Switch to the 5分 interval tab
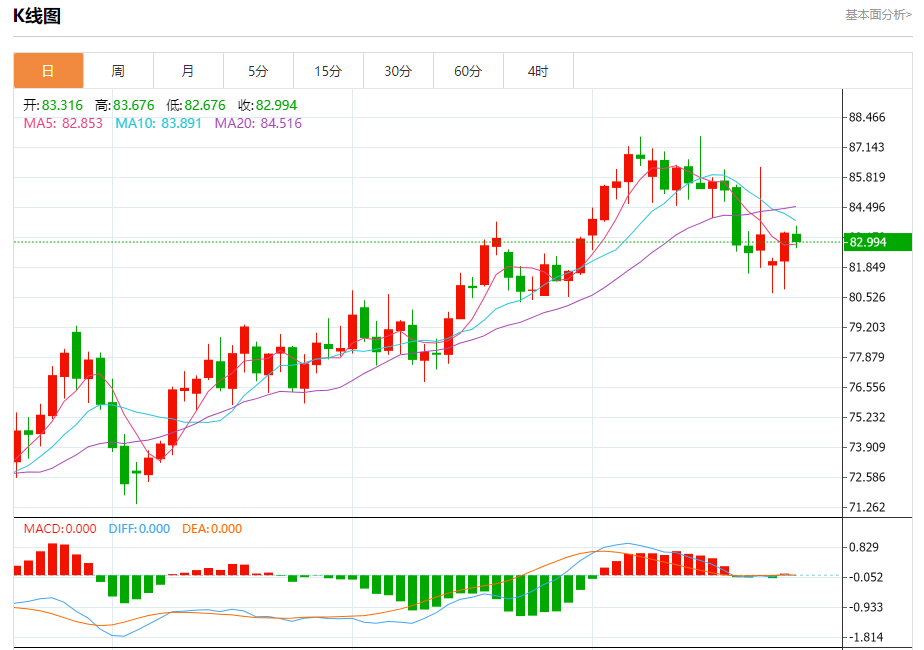924x650 pixels. point(258,71)
